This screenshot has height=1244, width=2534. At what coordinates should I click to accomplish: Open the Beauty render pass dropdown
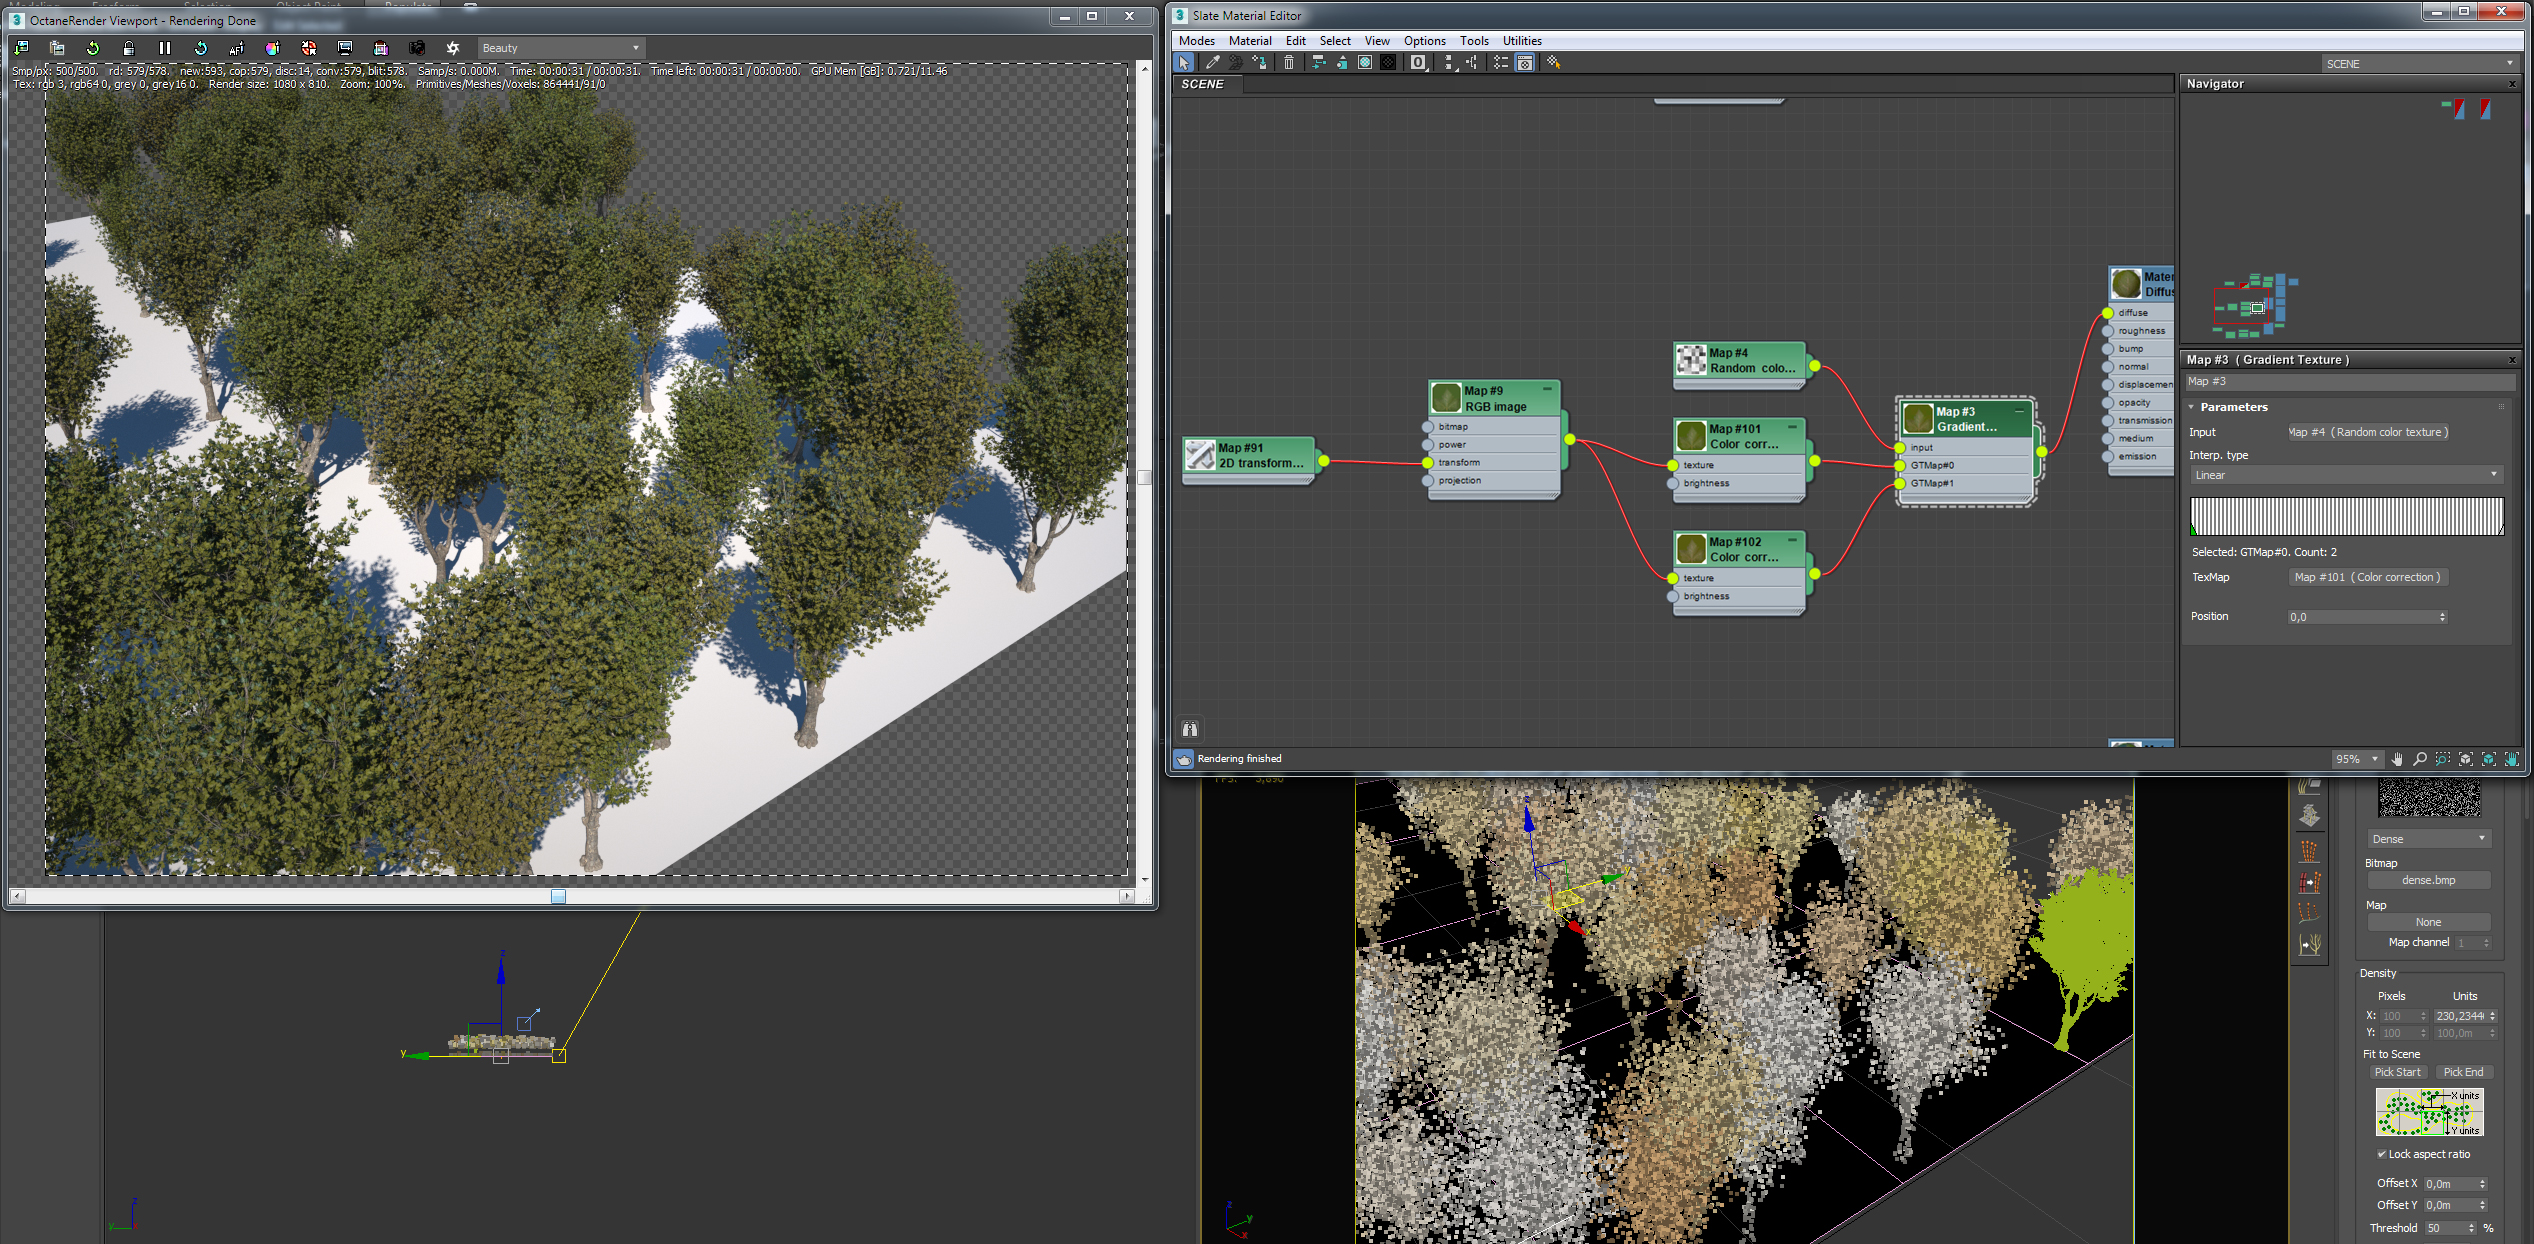point(560,48)
